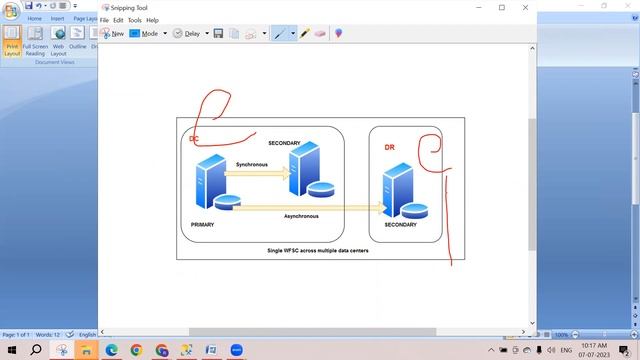Copy the snip to clipboard
Image resolution: width=640 pixels, height=360 pixels.
(x=234, y=33)
